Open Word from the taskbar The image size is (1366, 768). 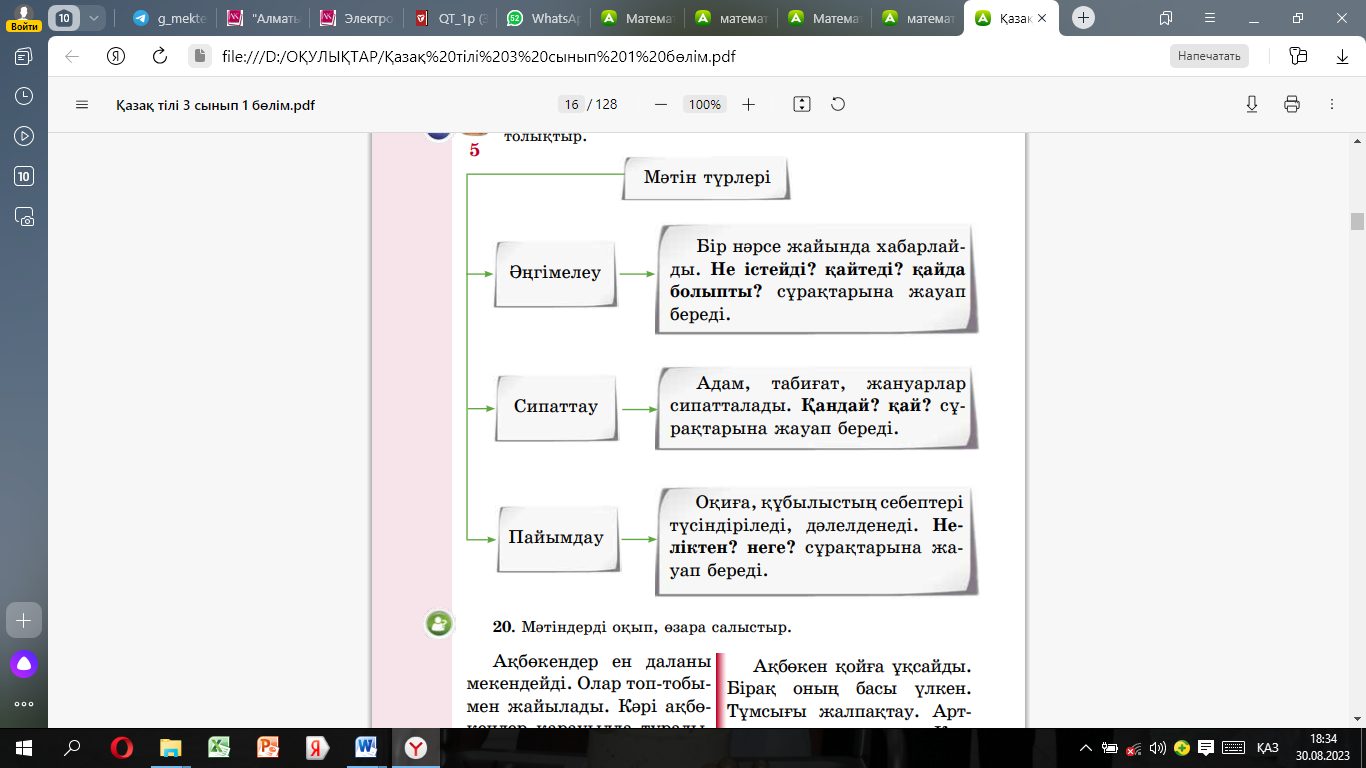[x=365, y=747]
